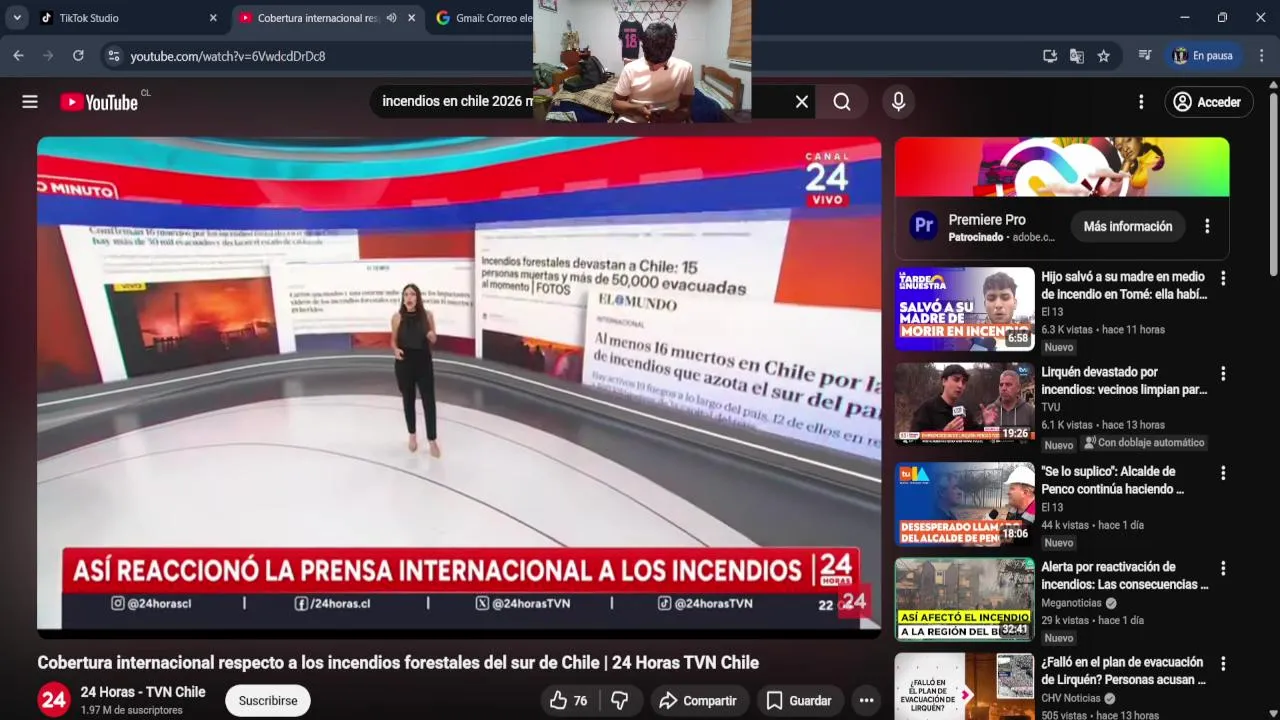Open 'Alerta por reactivación de incendios' thumbnail

pos(965,599)
